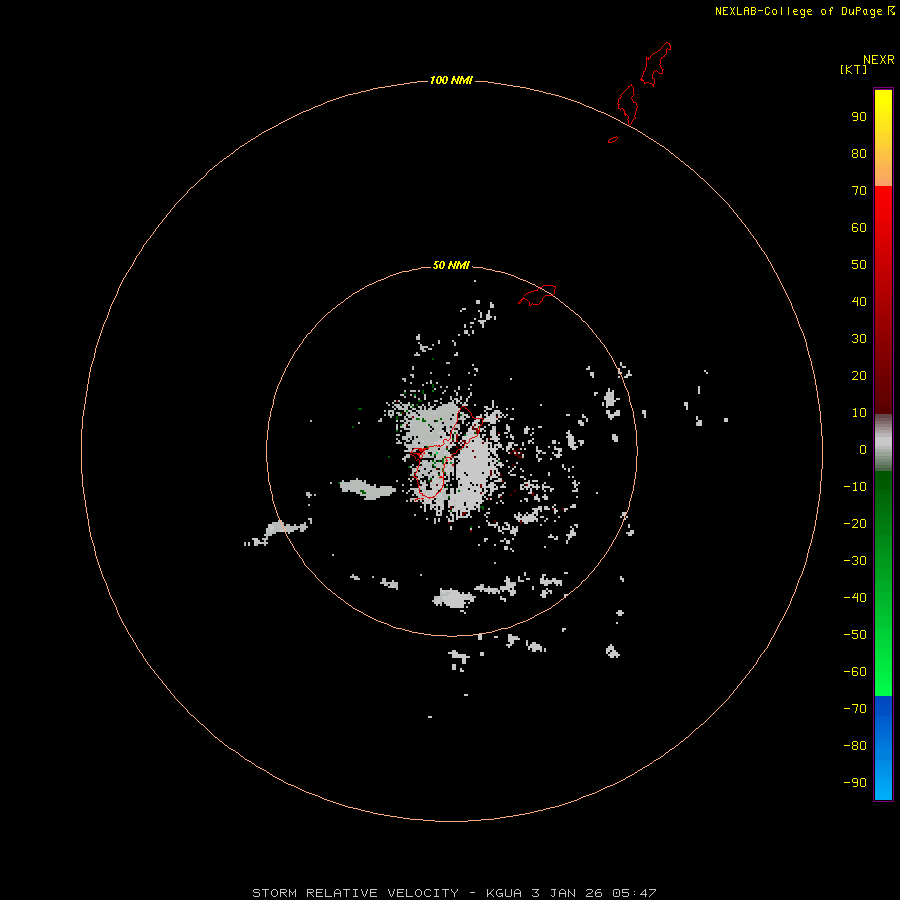Click the 50 NMI range ring label
The height and width of the screenshot is (900, 900).
click(451, 265)
